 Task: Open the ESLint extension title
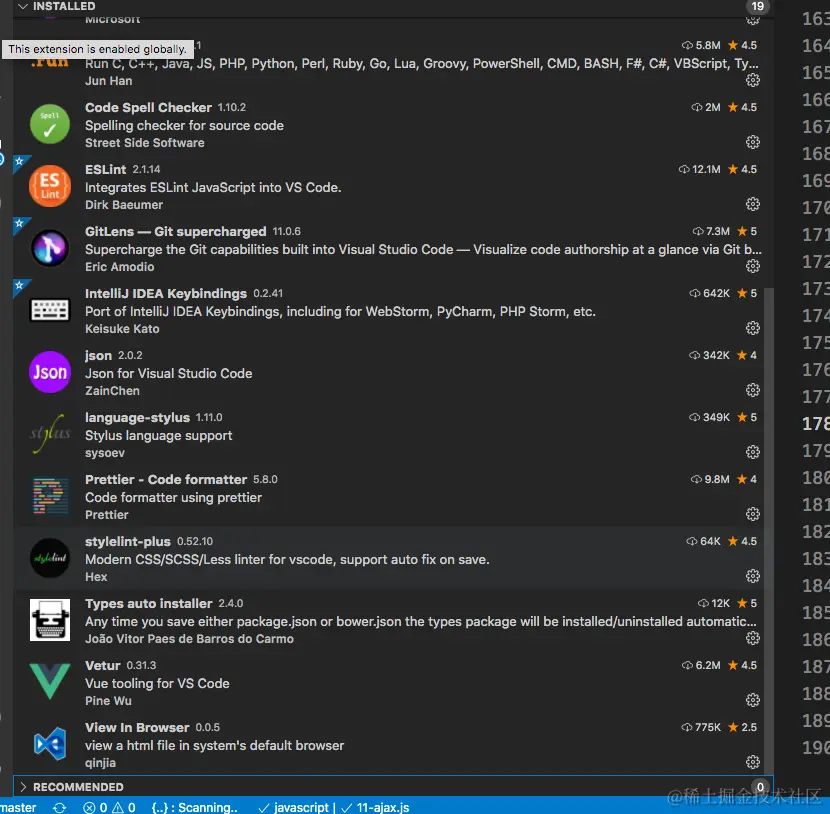[105, 169]
